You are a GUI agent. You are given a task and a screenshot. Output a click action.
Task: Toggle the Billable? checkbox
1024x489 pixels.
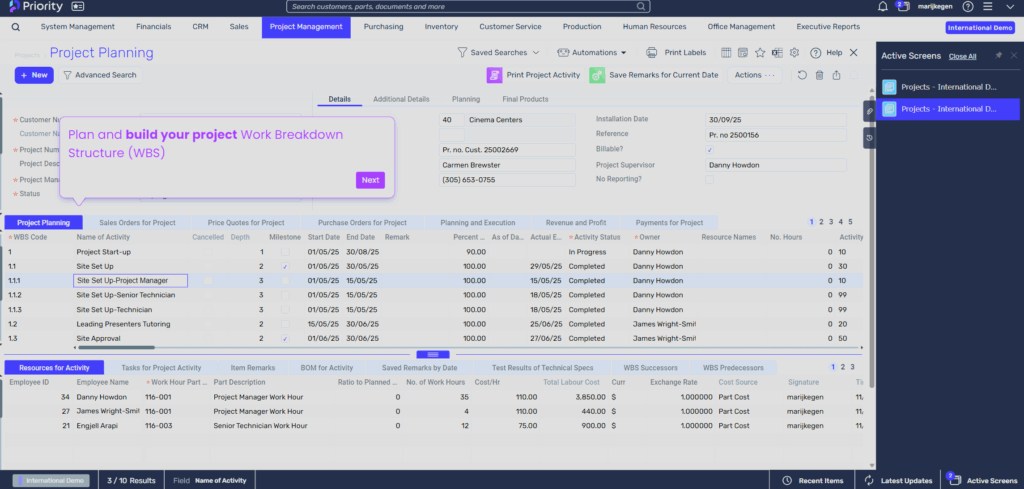point(710,150)
